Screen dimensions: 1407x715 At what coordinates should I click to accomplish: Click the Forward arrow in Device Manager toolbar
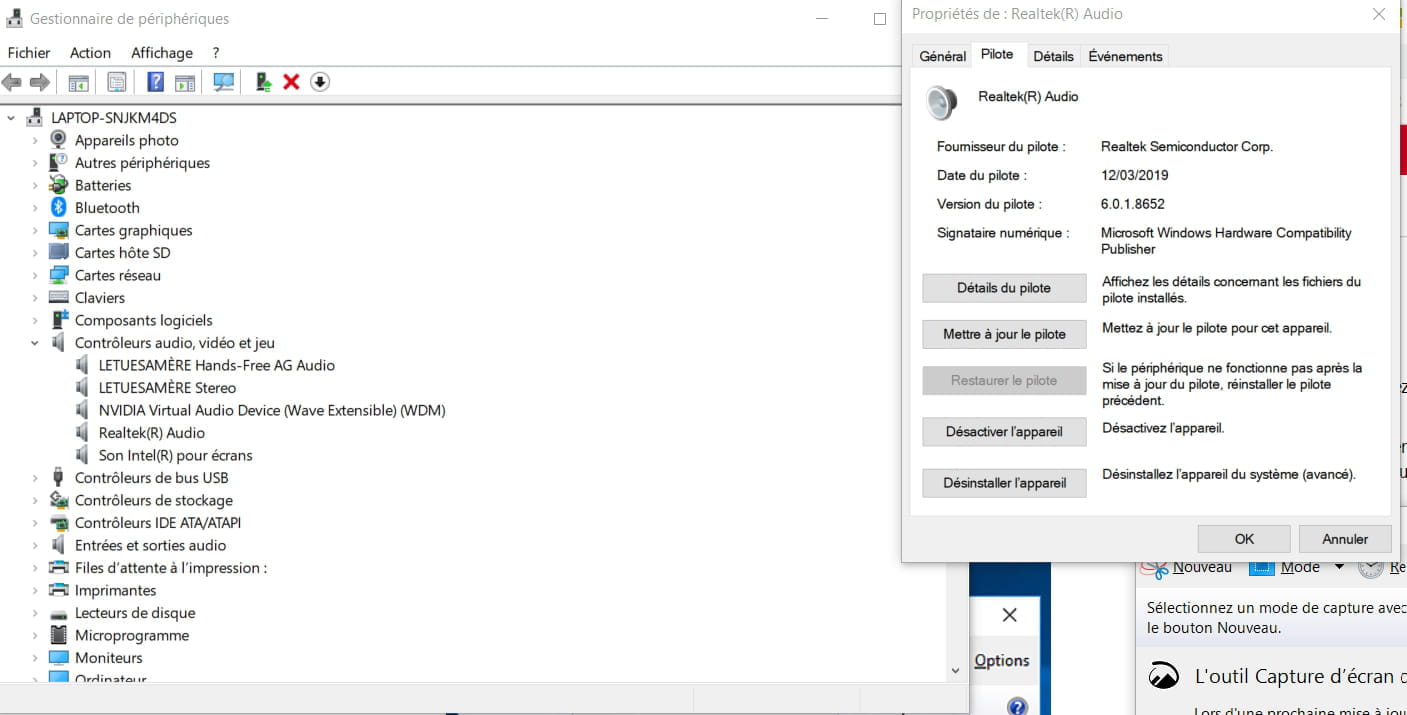pyautogui.click(x=40, y=82)
